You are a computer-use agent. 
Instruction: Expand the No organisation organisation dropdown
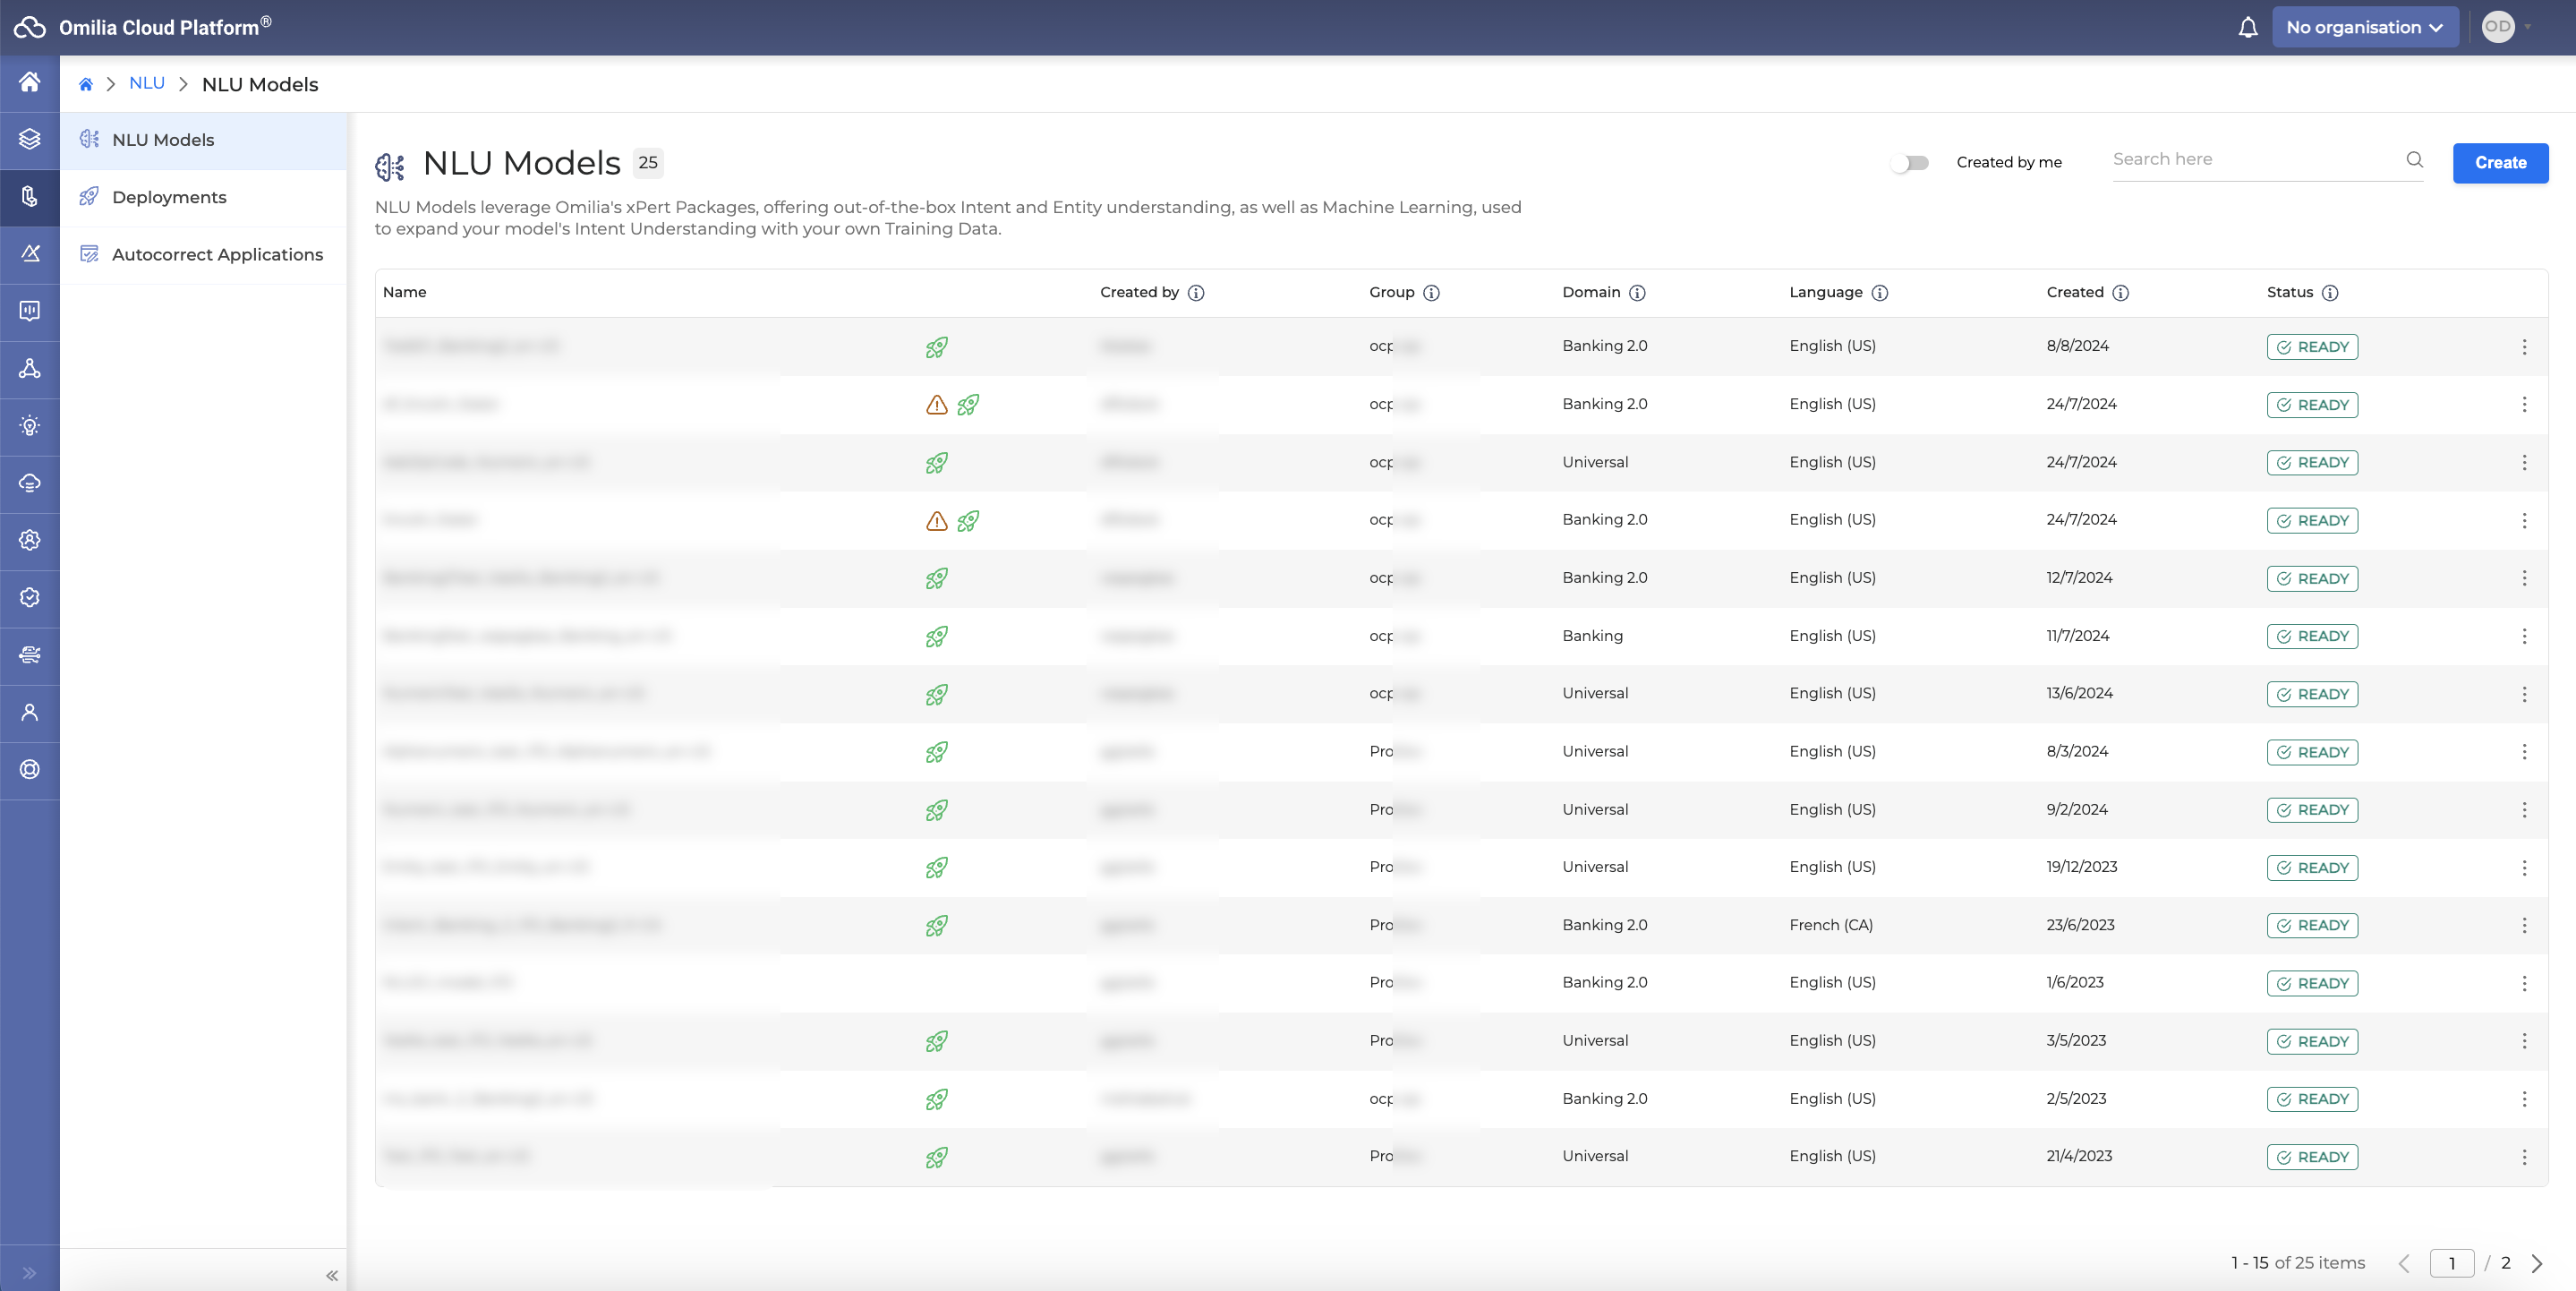point(2366,28)
